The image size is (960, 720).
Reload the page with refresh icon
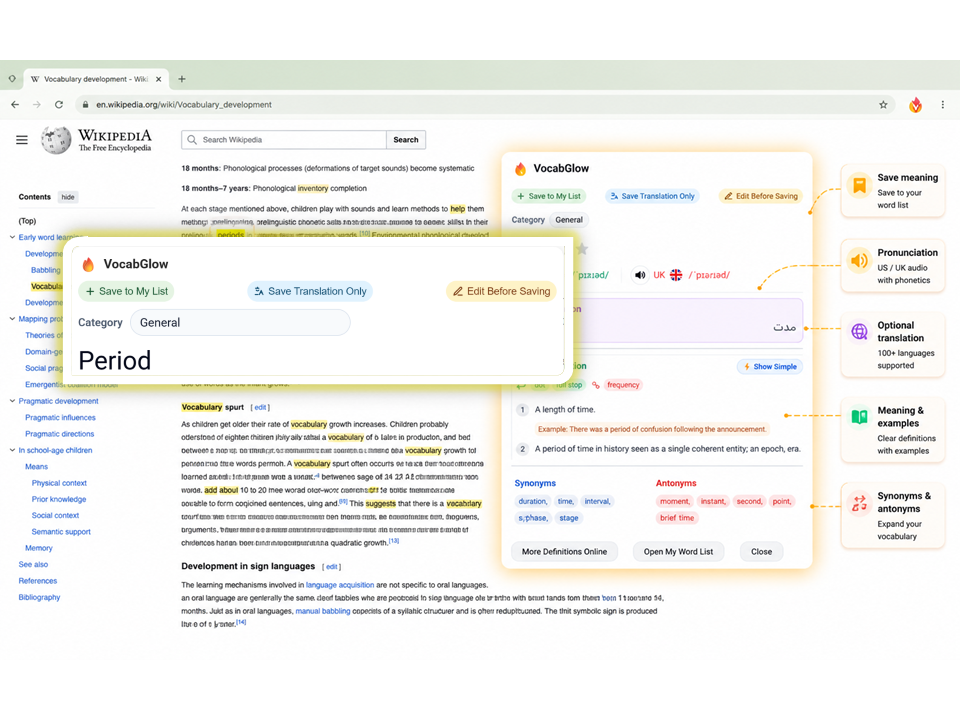tap(59, 105)
